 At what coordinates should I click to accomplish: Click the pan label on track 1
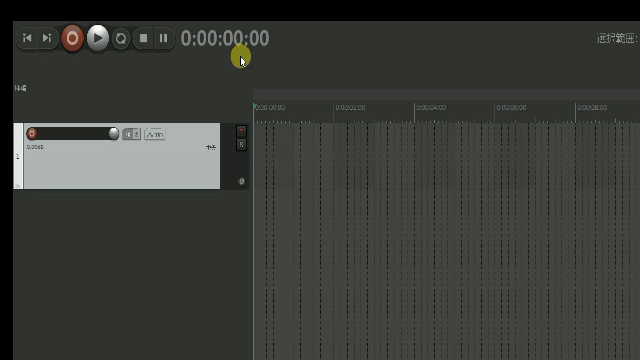pos(211,147)
